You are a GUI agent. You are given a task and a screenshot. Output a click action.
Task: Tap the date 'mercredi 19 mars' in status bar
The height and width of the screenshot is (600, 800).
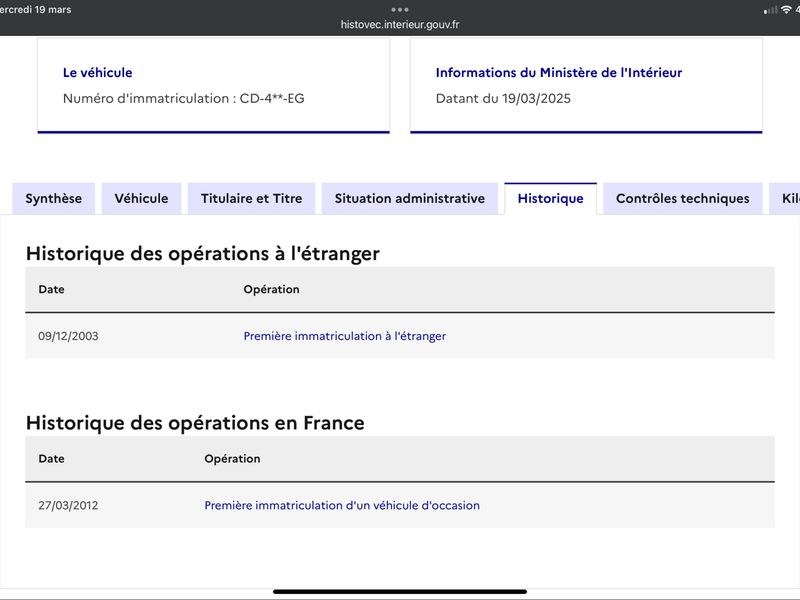pos(35,10)
